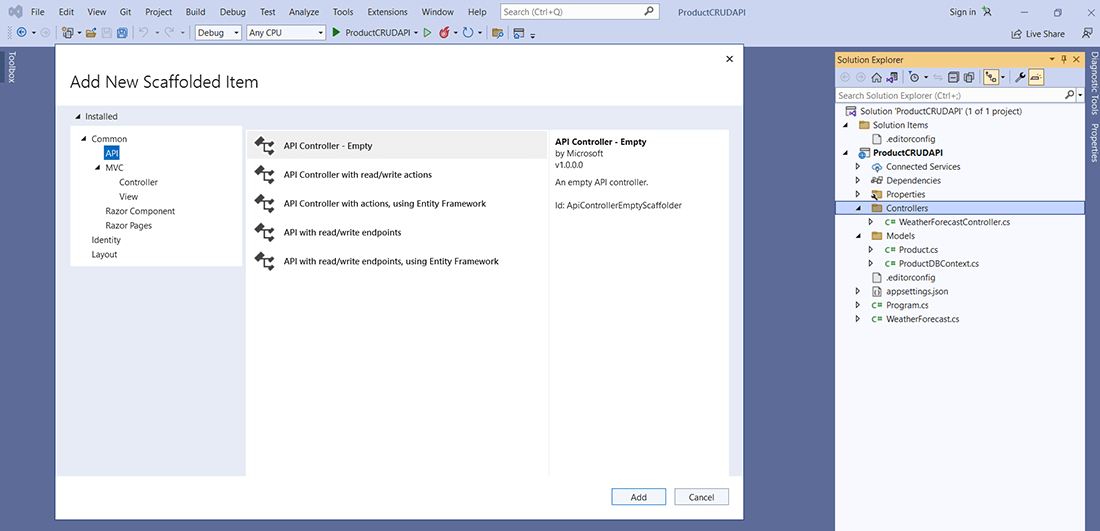Select Identity in the category tree
The image size is (1100, 531).
(x=106, y=240)
